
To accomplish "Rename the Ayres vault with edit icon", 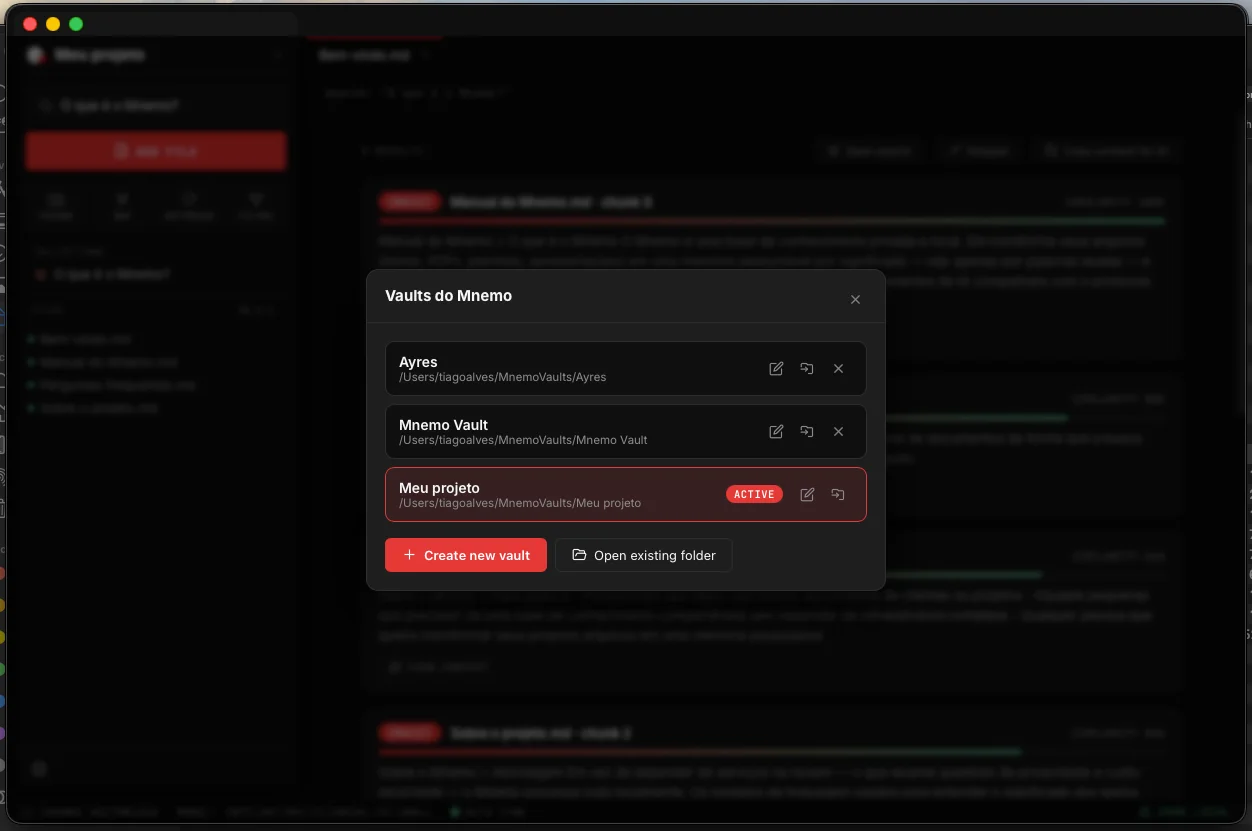I will tap(776, 369).
